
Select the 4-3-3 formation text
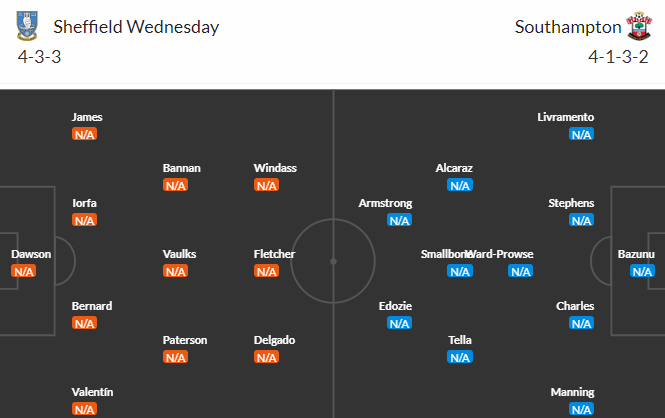(x=39, y=57)
